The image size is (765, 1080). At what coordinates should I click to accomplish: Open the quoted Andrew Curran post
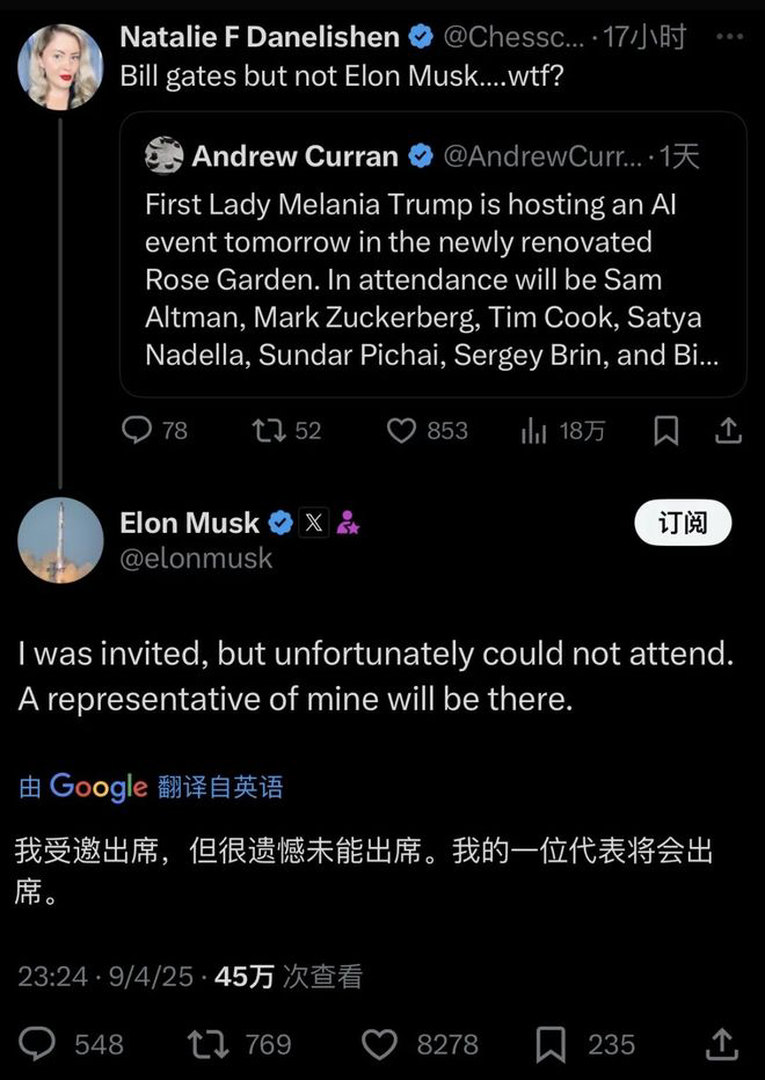(x=433, y=254)
